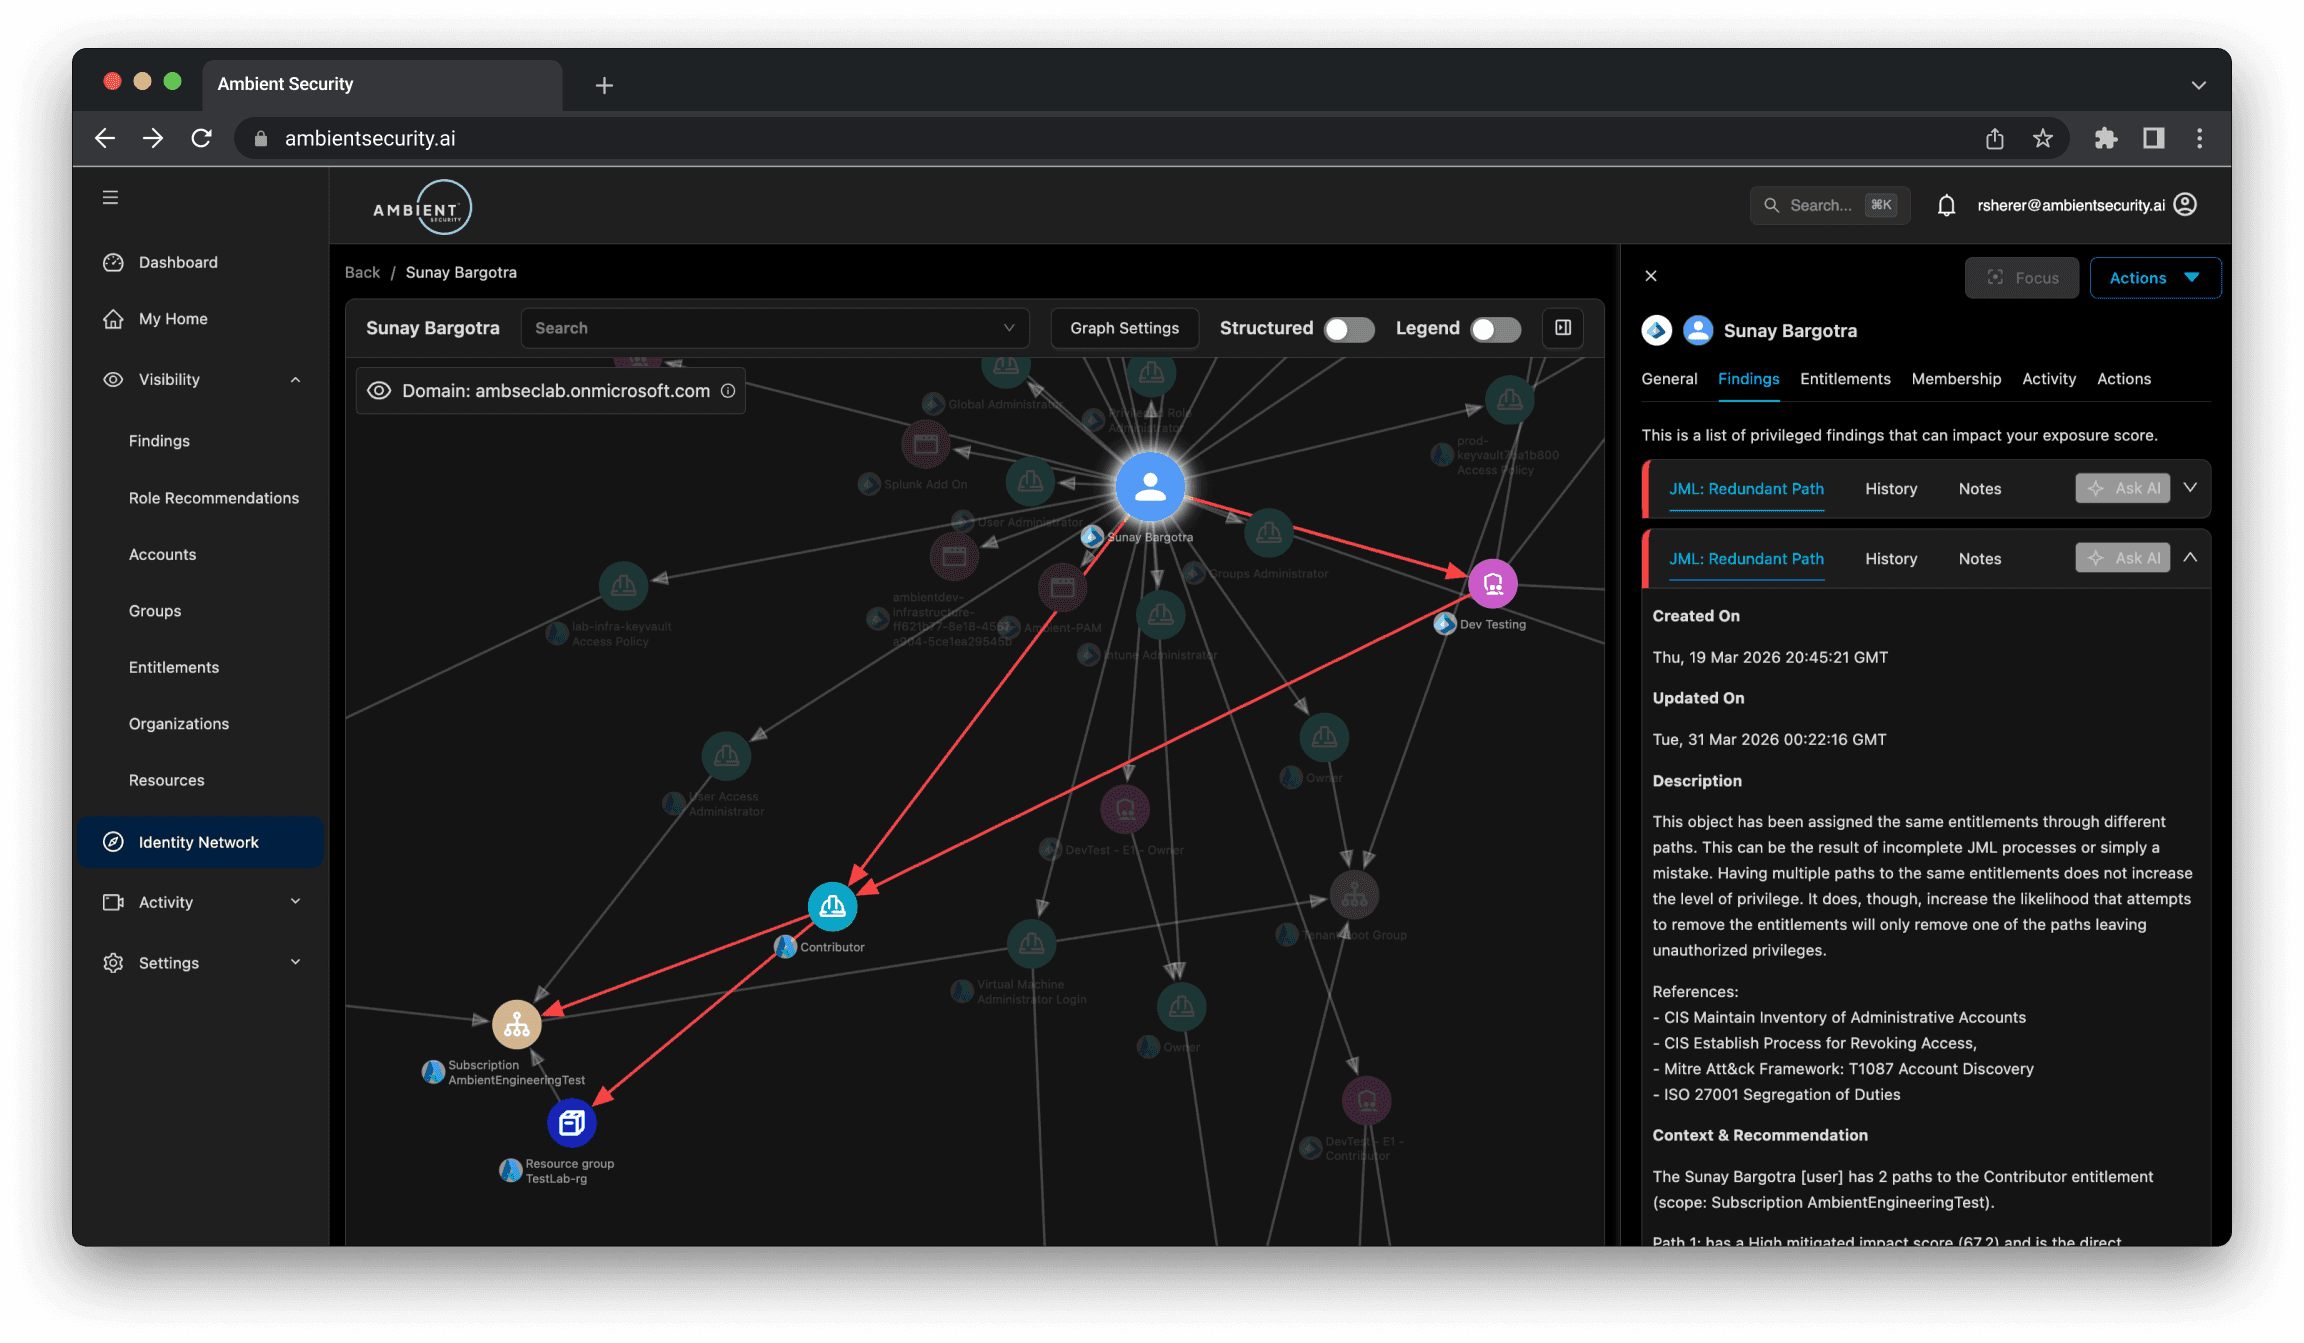Click the notification bell icon

tap(1946, 204)
